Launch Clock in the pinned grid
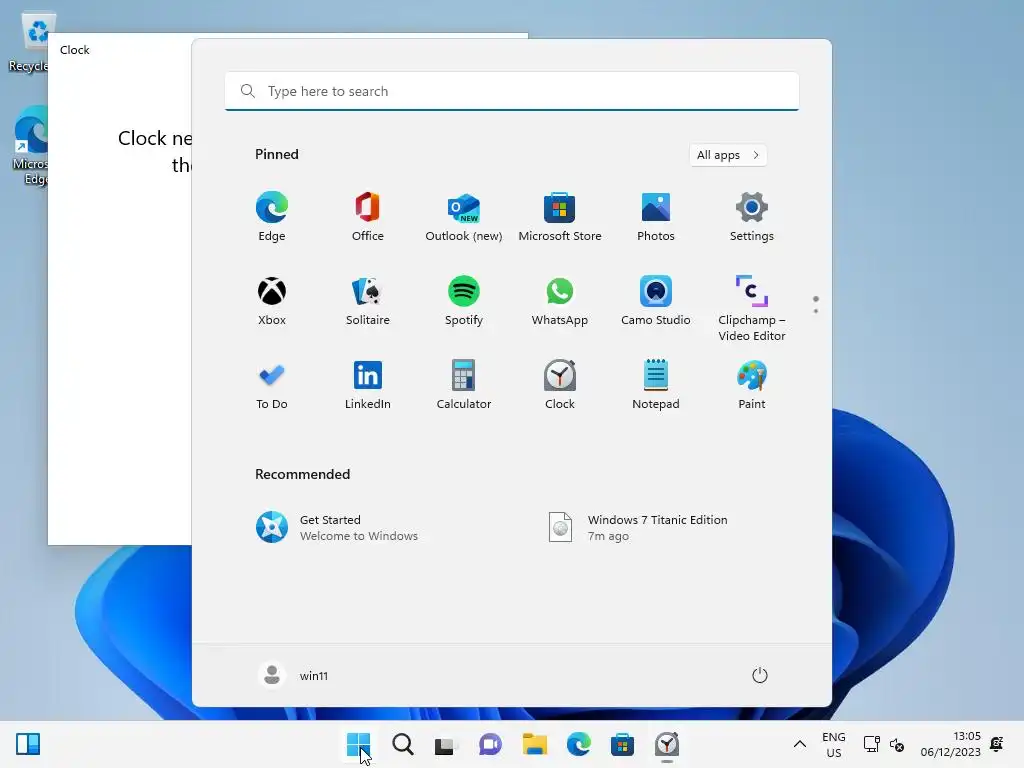The width and height of the screenshot is (1024, 768). coord(560,385)
